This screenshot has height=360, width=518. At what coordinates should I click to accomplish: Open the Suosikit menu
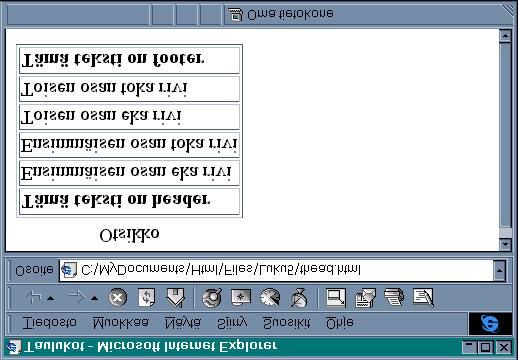tap(286, 323)
